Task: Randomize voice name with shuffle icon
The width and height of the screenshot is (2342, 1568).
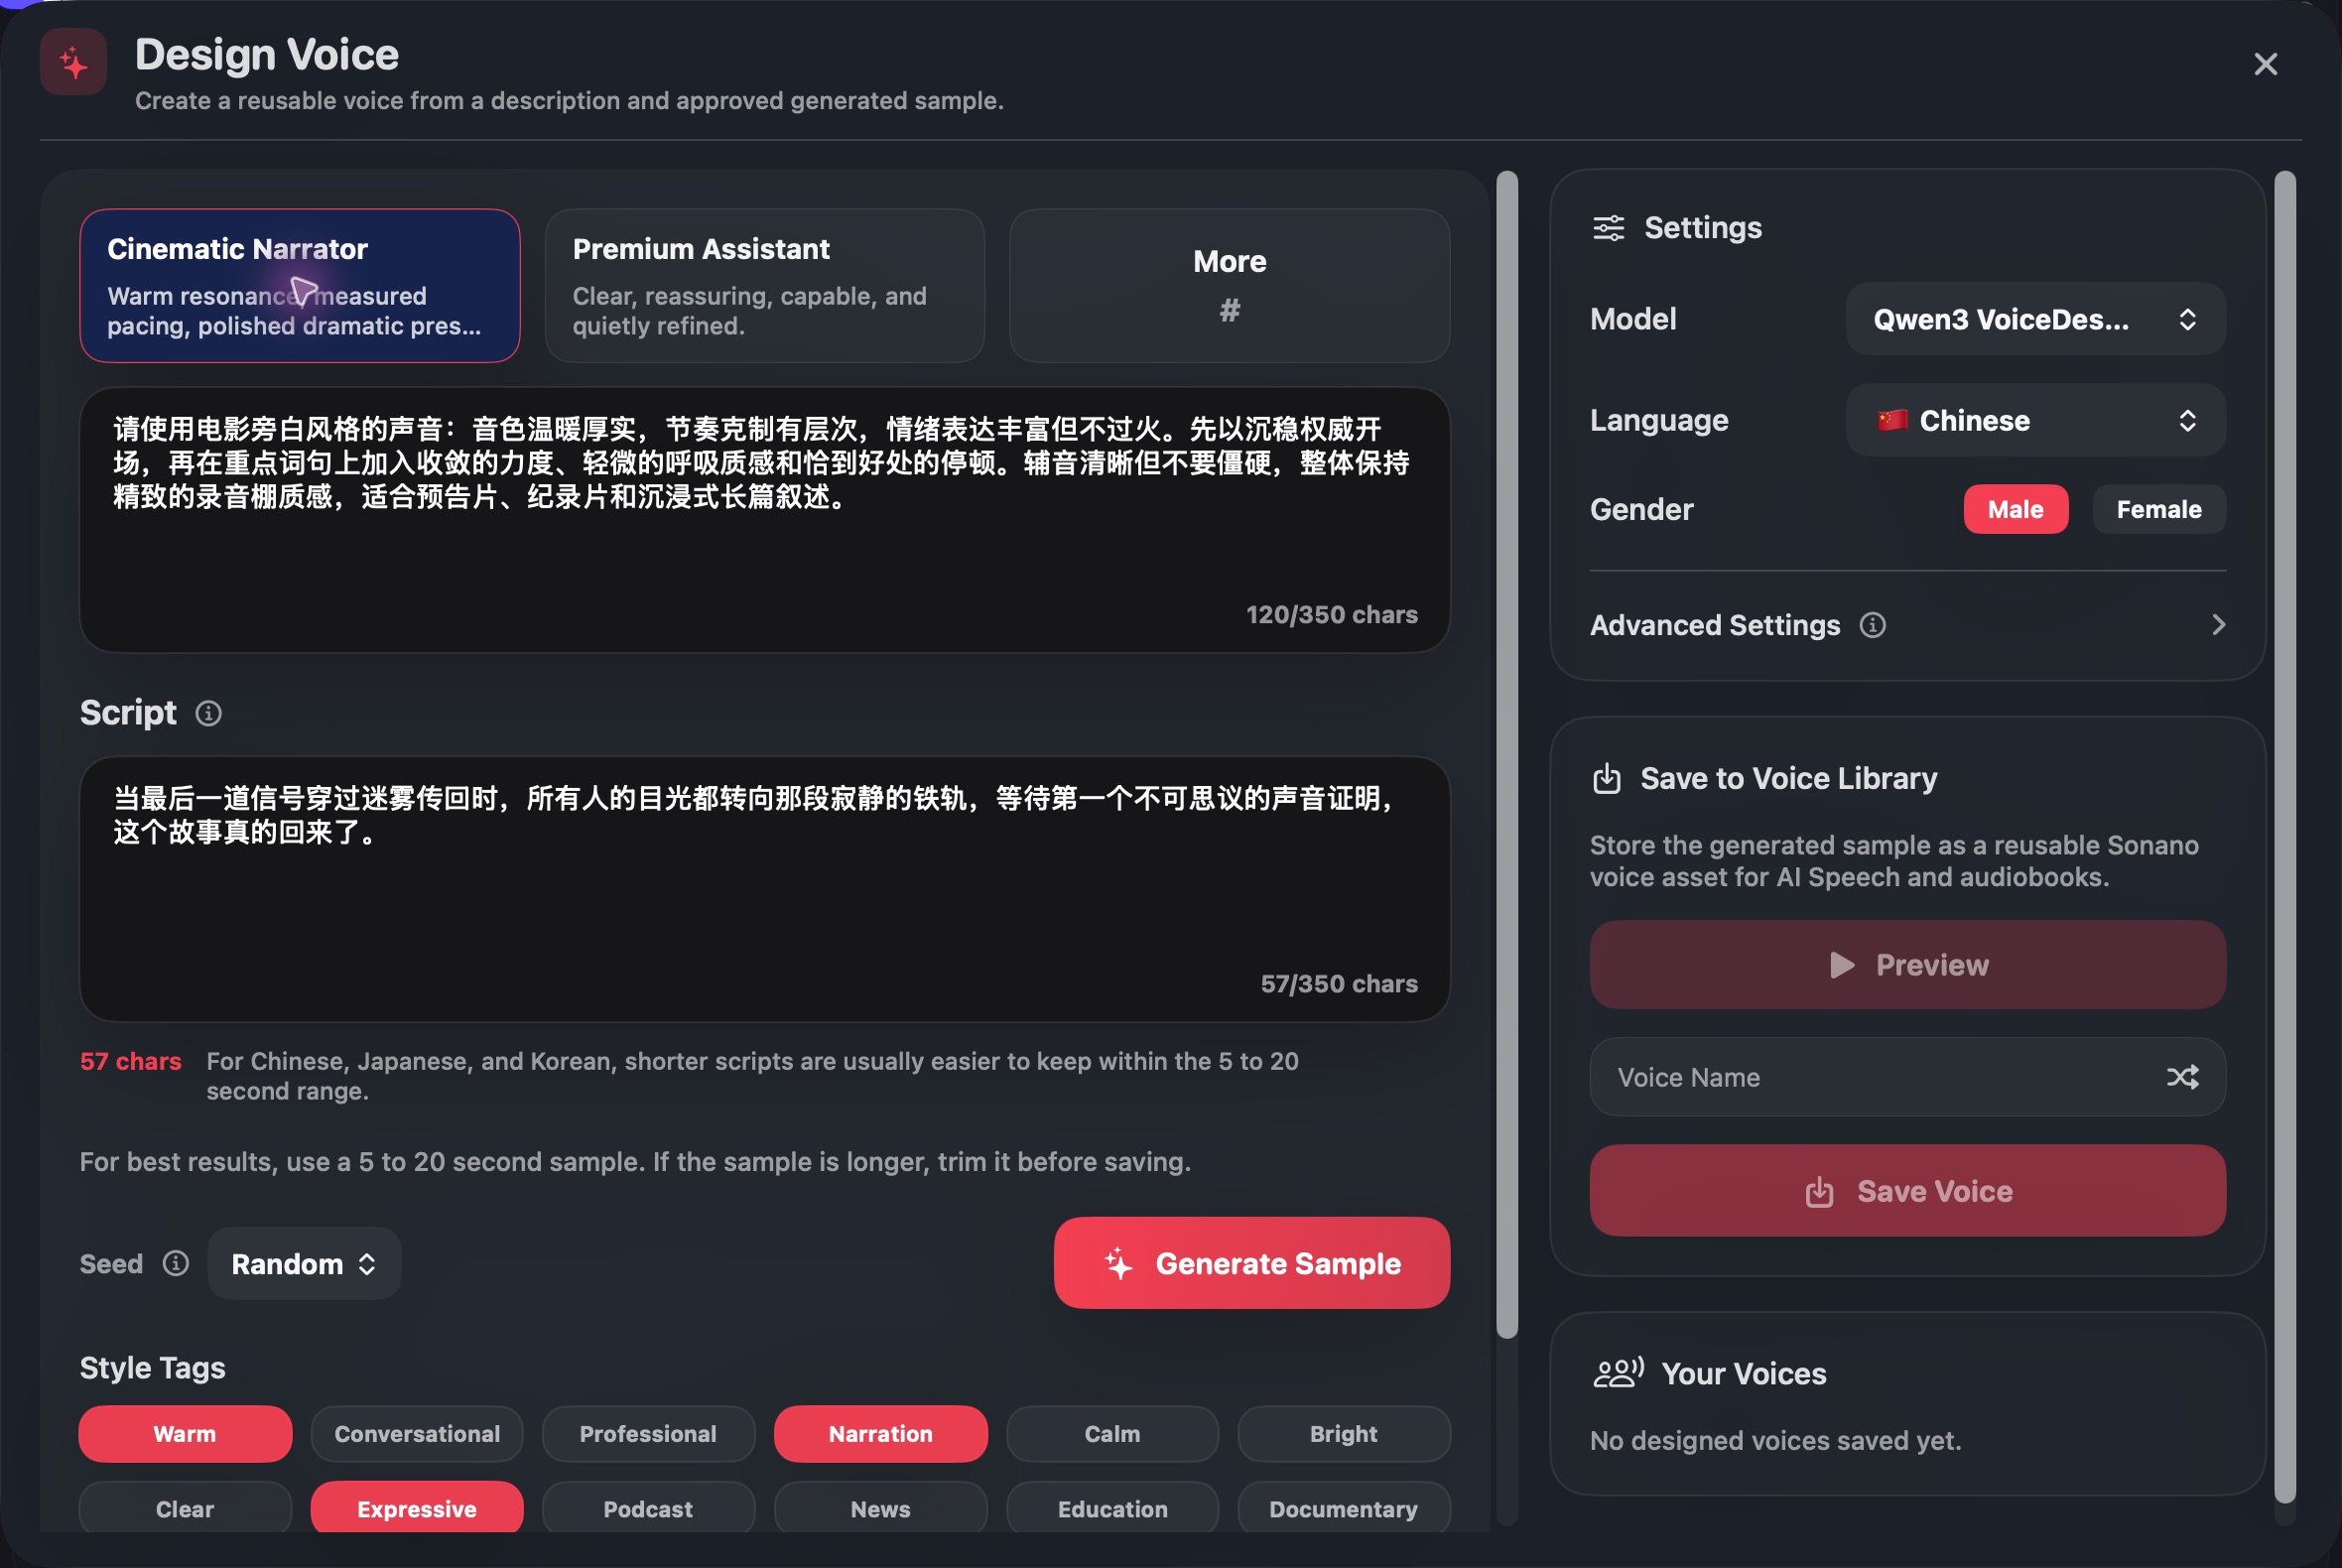Action: 2182,1077
